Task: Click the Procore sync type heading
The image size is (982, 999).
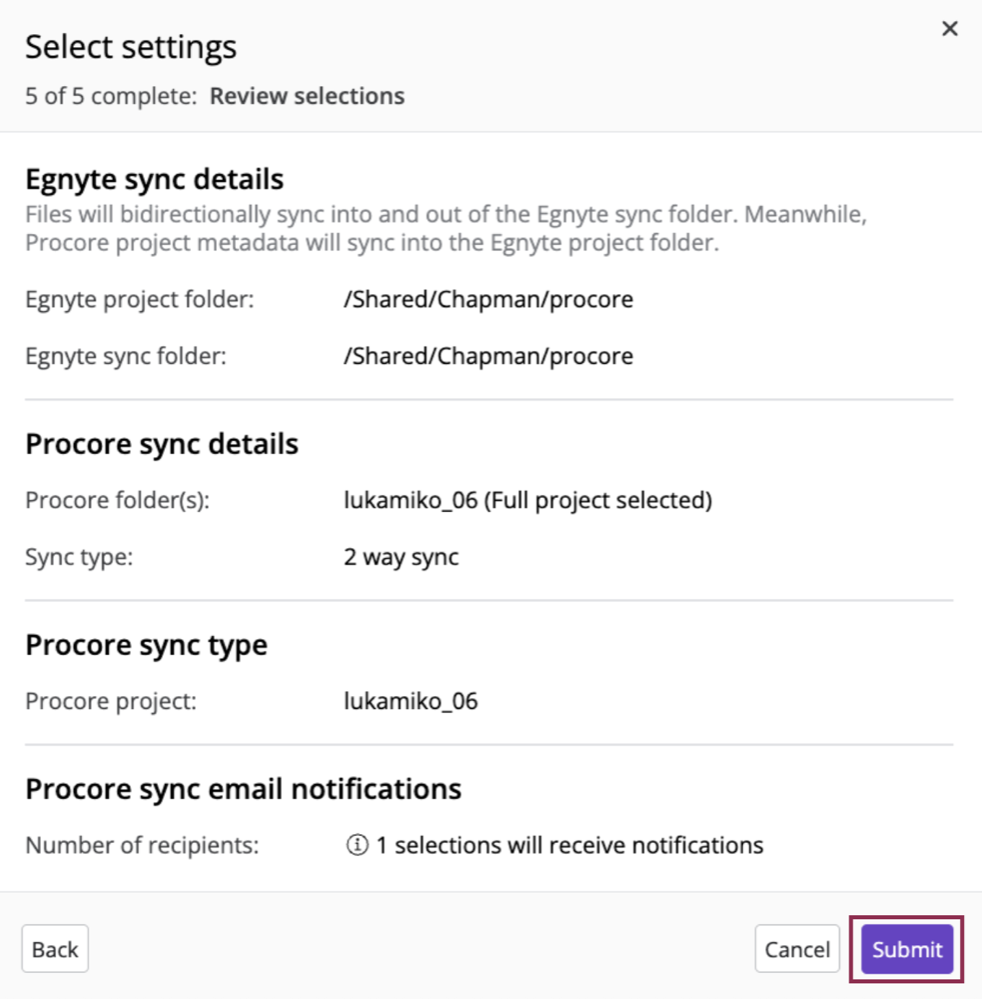Action: 146,644
